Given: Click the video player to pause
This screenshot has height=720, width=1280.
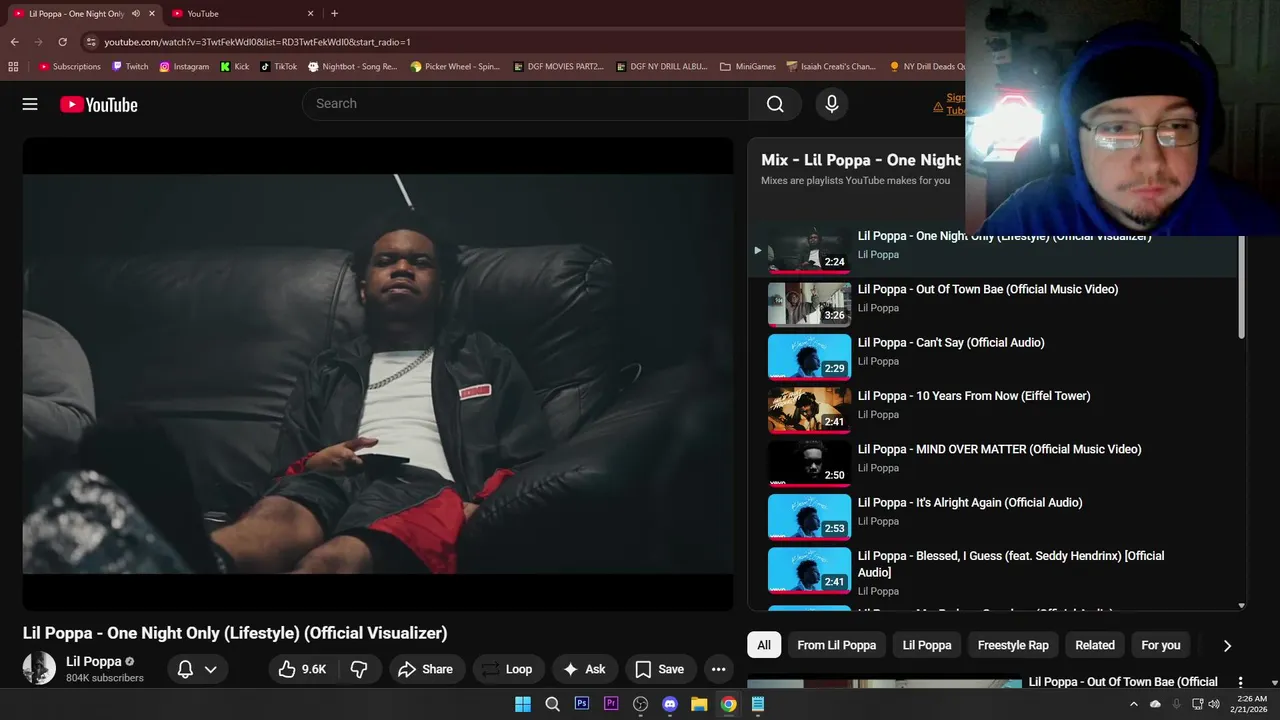Looking at the screenshot, I should [x=378, y=374].
